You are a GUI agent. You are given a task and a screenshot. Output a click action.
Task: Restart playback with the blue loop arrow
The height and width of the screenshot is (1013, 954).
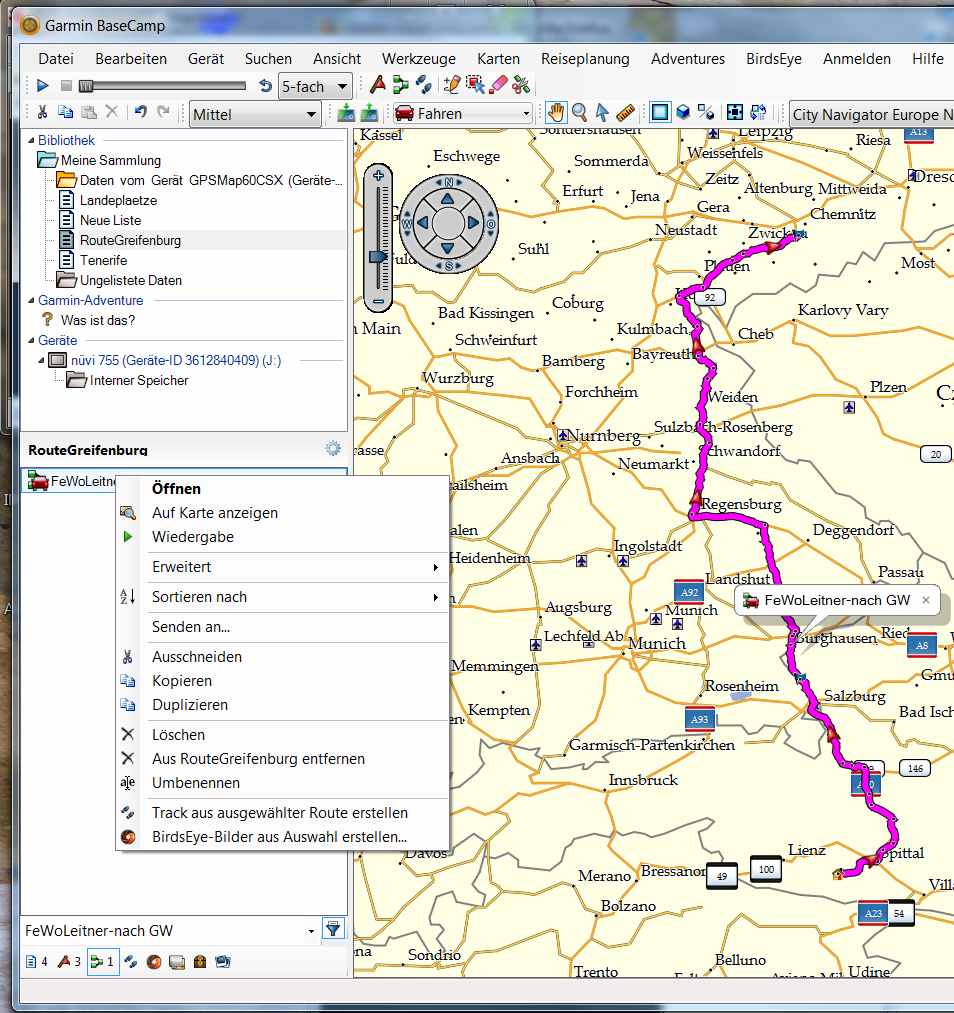[265, 85]
